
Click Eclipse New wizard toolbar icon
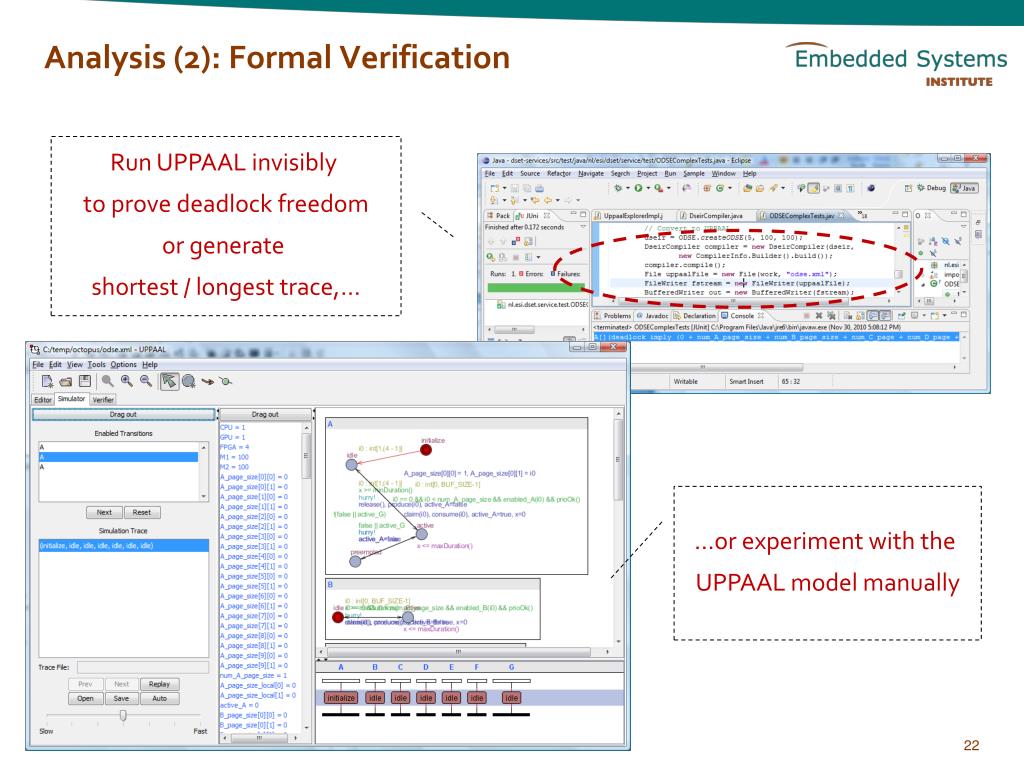tap(494, 188)
